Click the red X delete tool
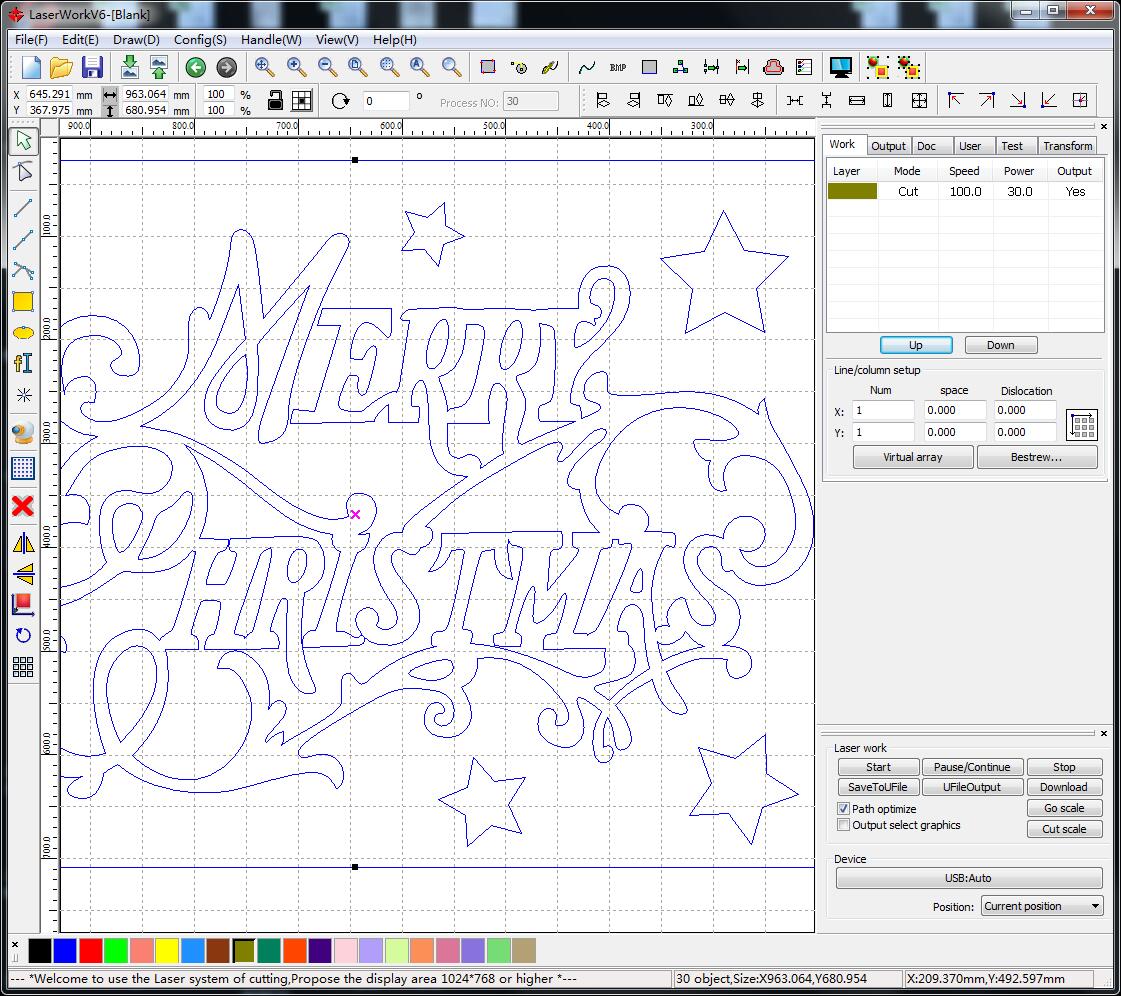 coord(23,506)
